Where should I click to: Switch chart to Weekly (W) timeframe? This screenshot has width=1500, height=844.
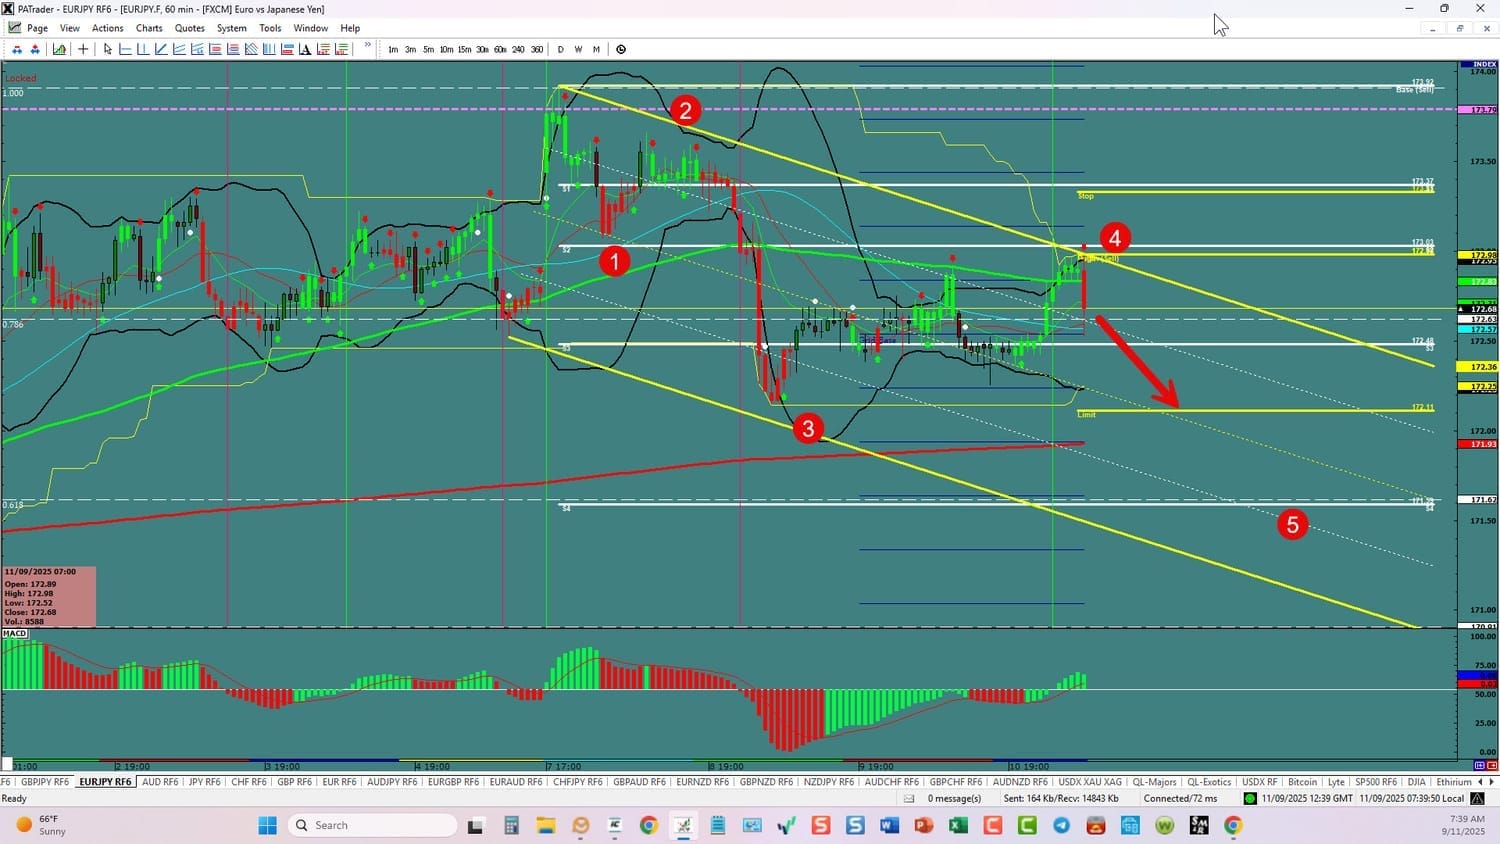click(578, 49)
